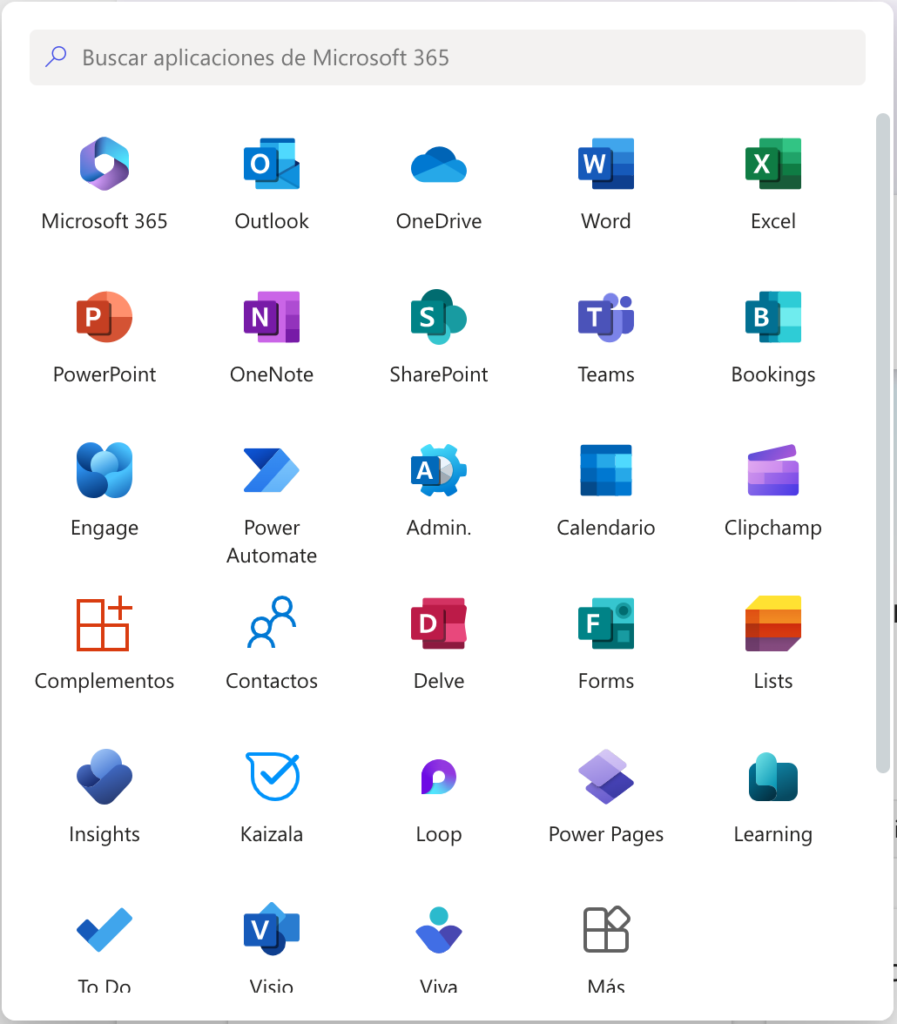The image size is (897, 1024).
Task: Open the Learning app icon
Action: click(x=773, y=776)
